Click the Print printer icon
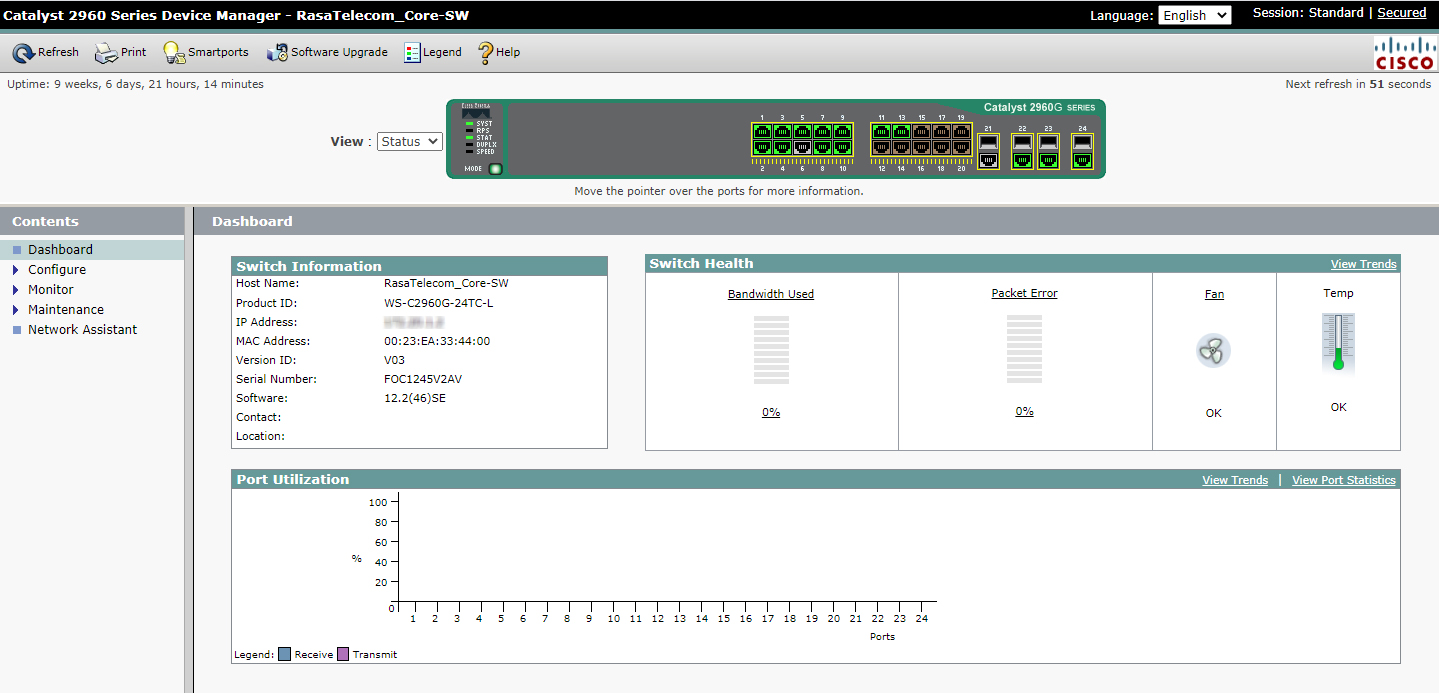1439x693 pixels. [106, 53]
